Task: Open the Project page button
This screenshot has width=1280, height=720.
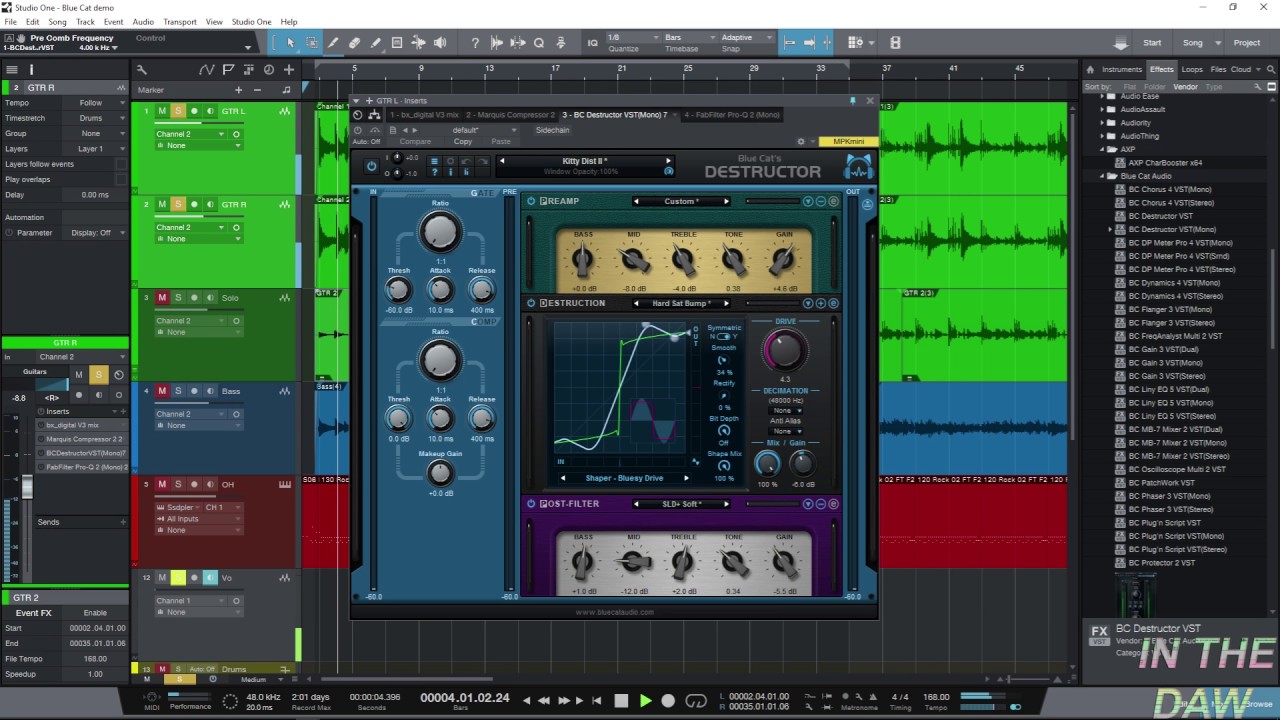Action: [x=1247, y=43]
